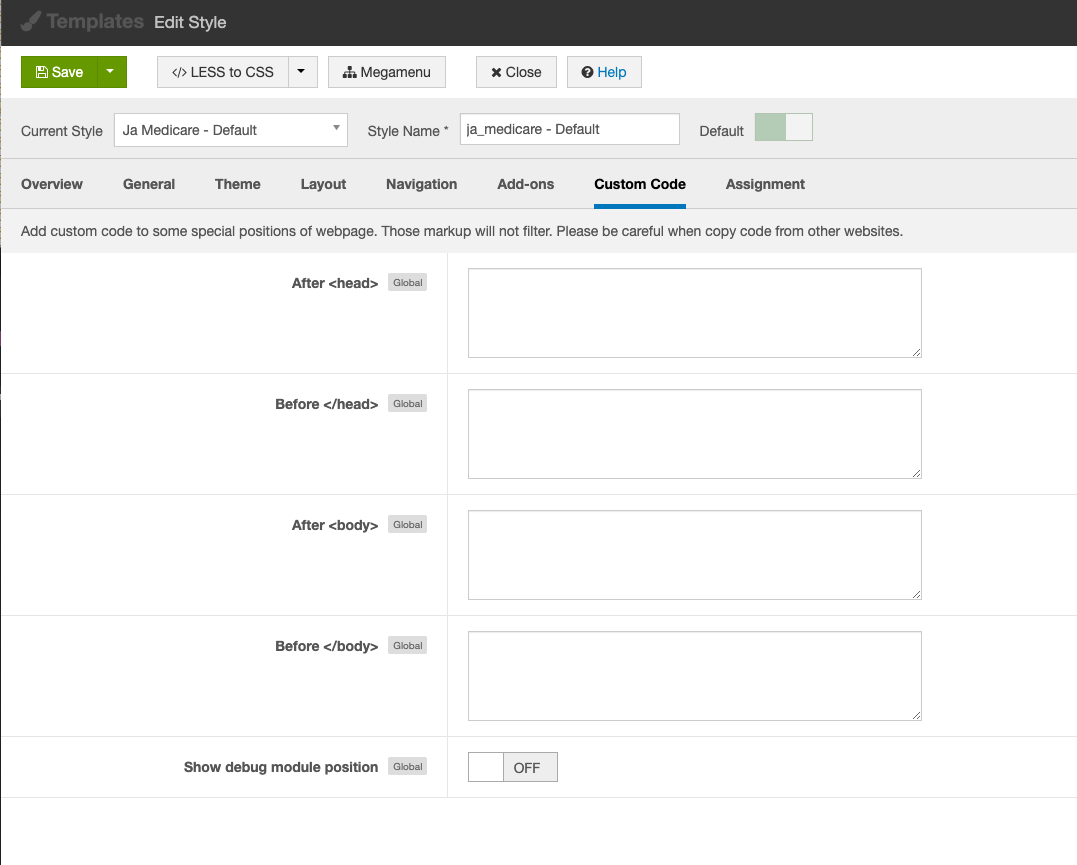Click the After <head> code textarea
1077x865 pixels.
tap(694, 313)
